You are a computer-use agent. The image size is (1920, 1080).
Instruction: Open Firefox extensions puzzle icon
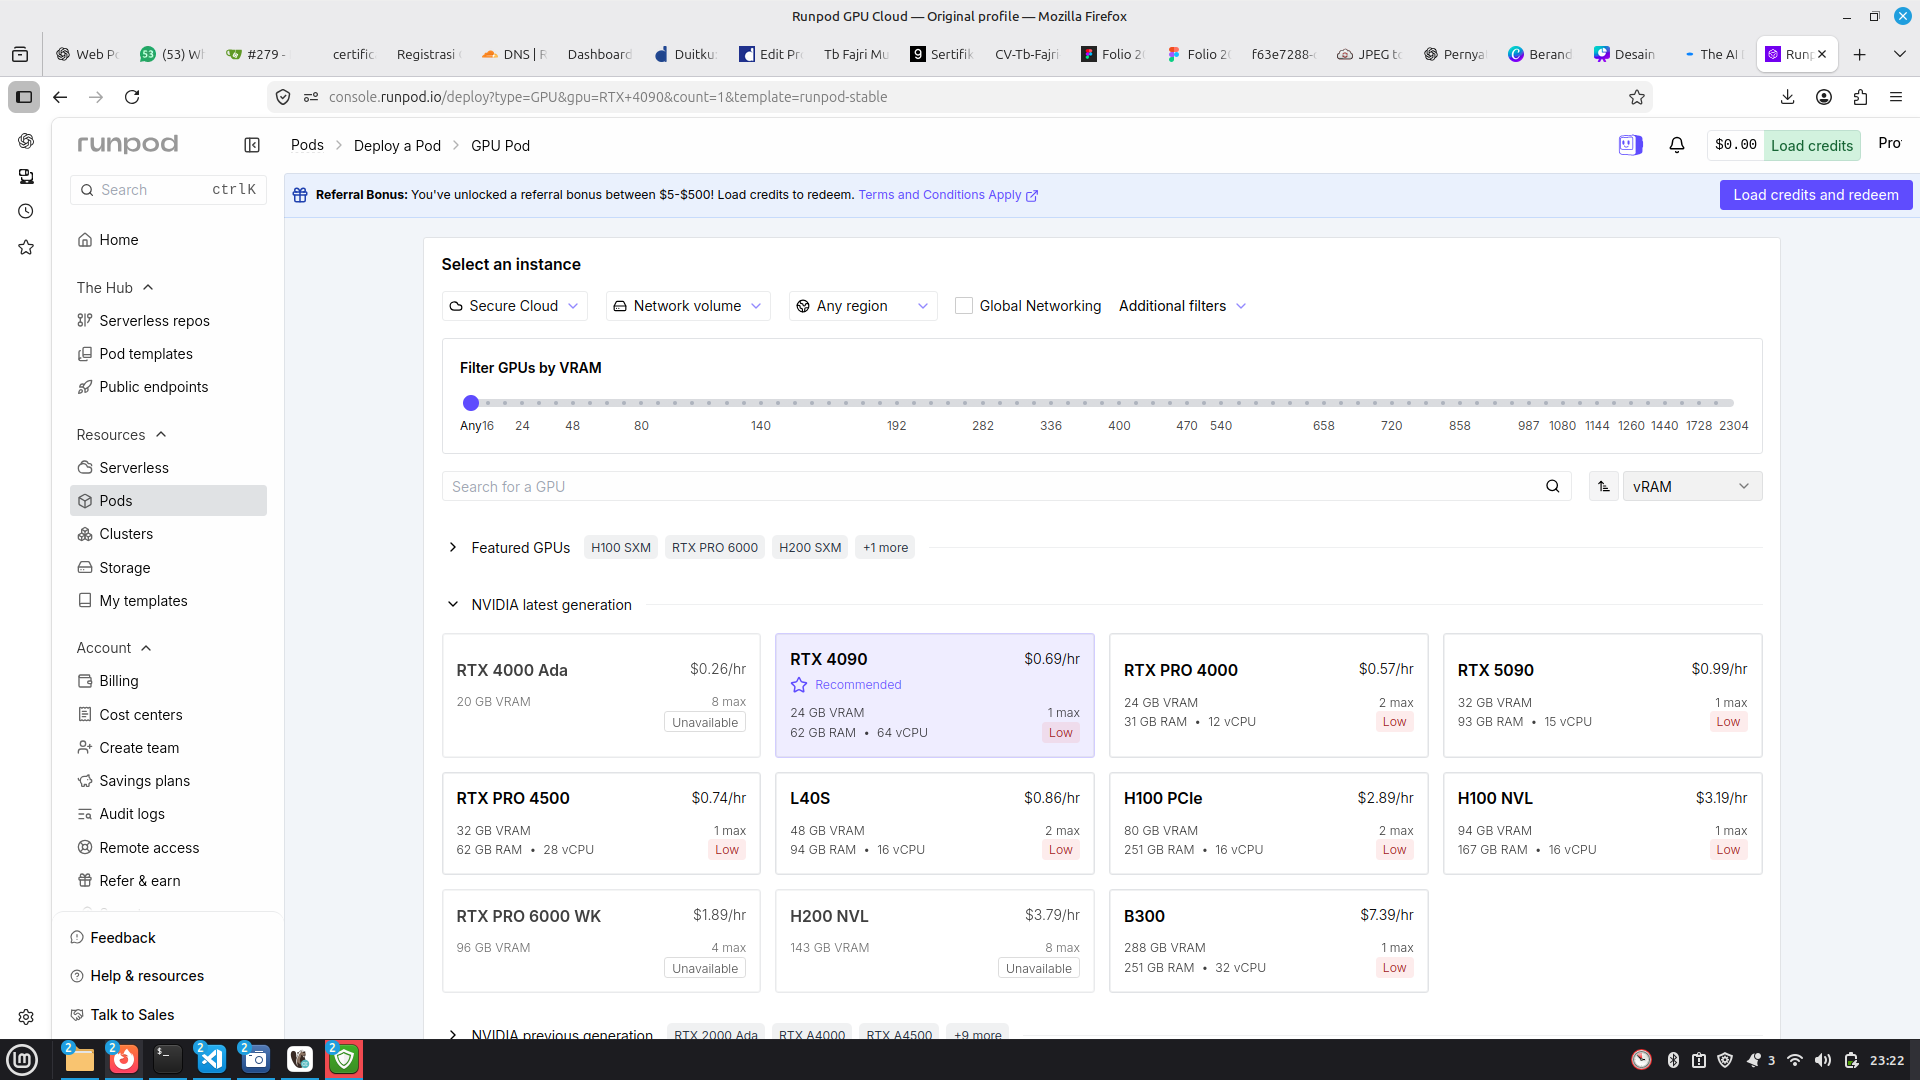click(x=1860, y=97)
